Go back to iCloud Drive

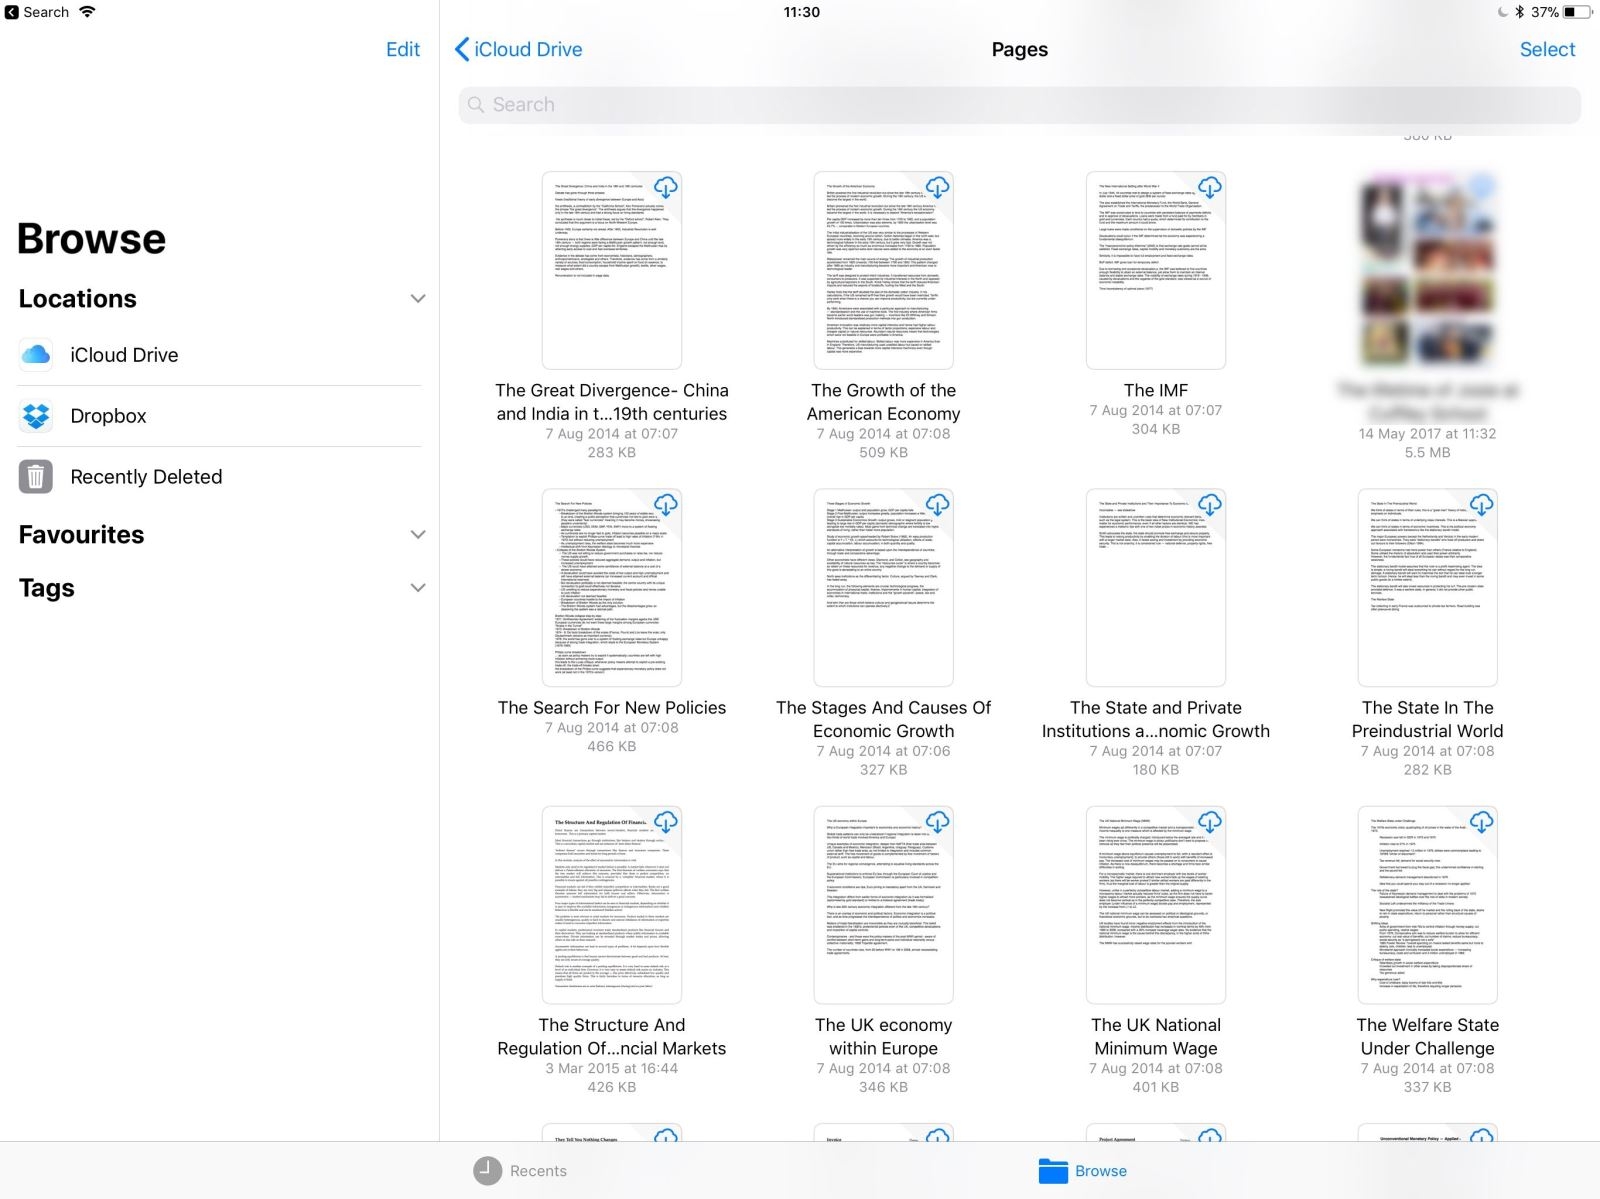[x=517, y=49]
